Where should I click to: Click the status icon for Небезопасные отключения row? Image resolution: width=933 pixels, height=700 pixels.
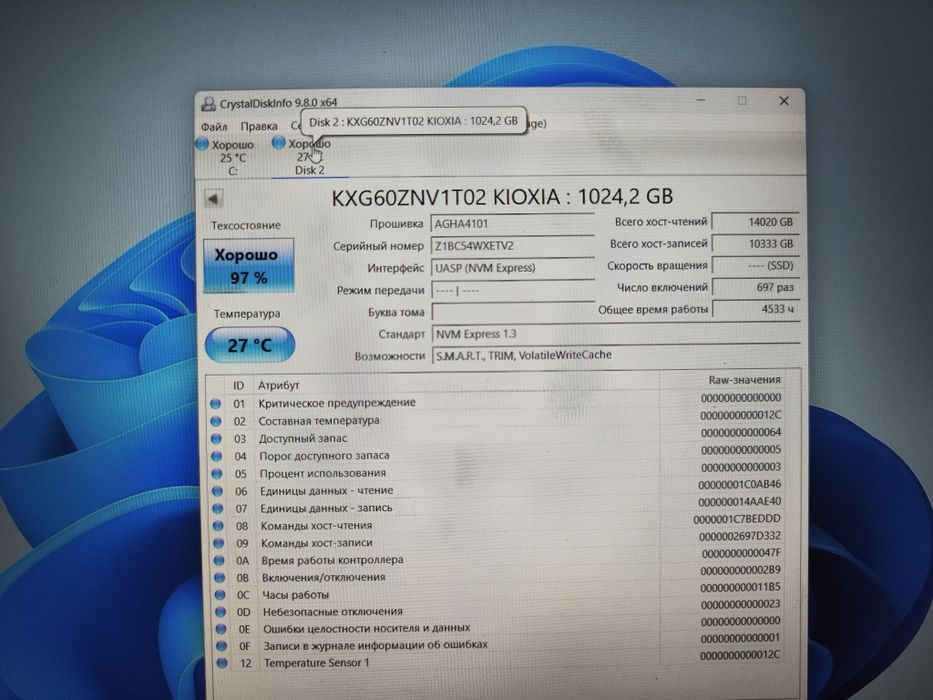(221, 612)
